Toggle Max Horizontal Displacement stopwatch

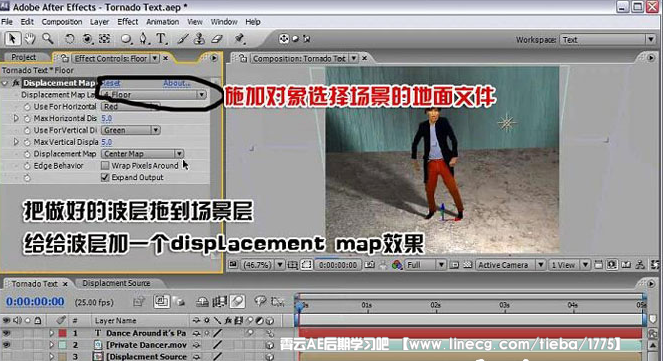(x=27, y=118)
